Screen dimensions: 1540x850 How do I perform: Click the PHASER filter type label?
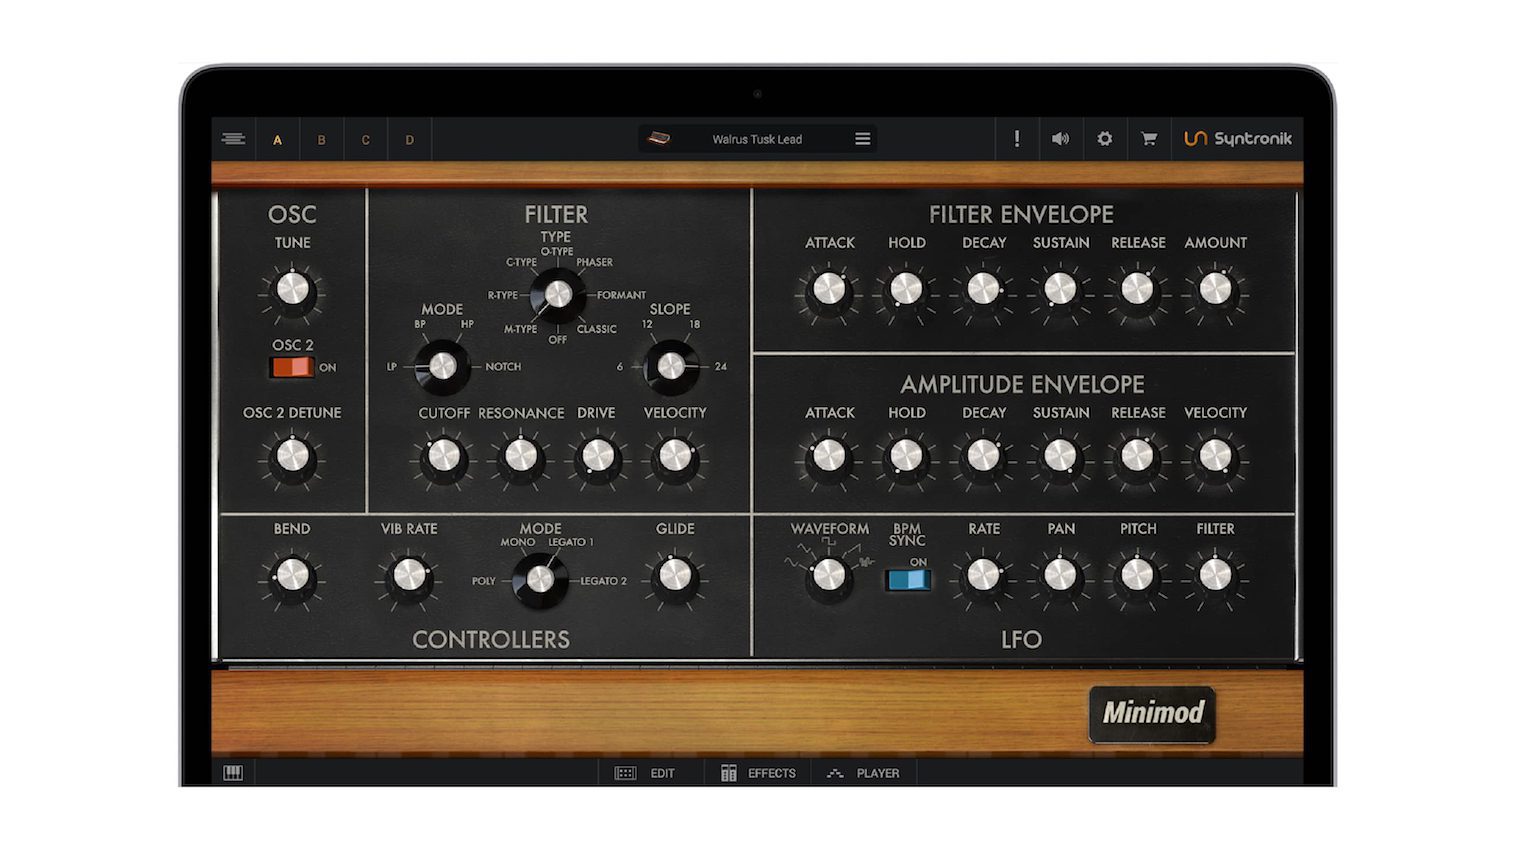point(594,262)
